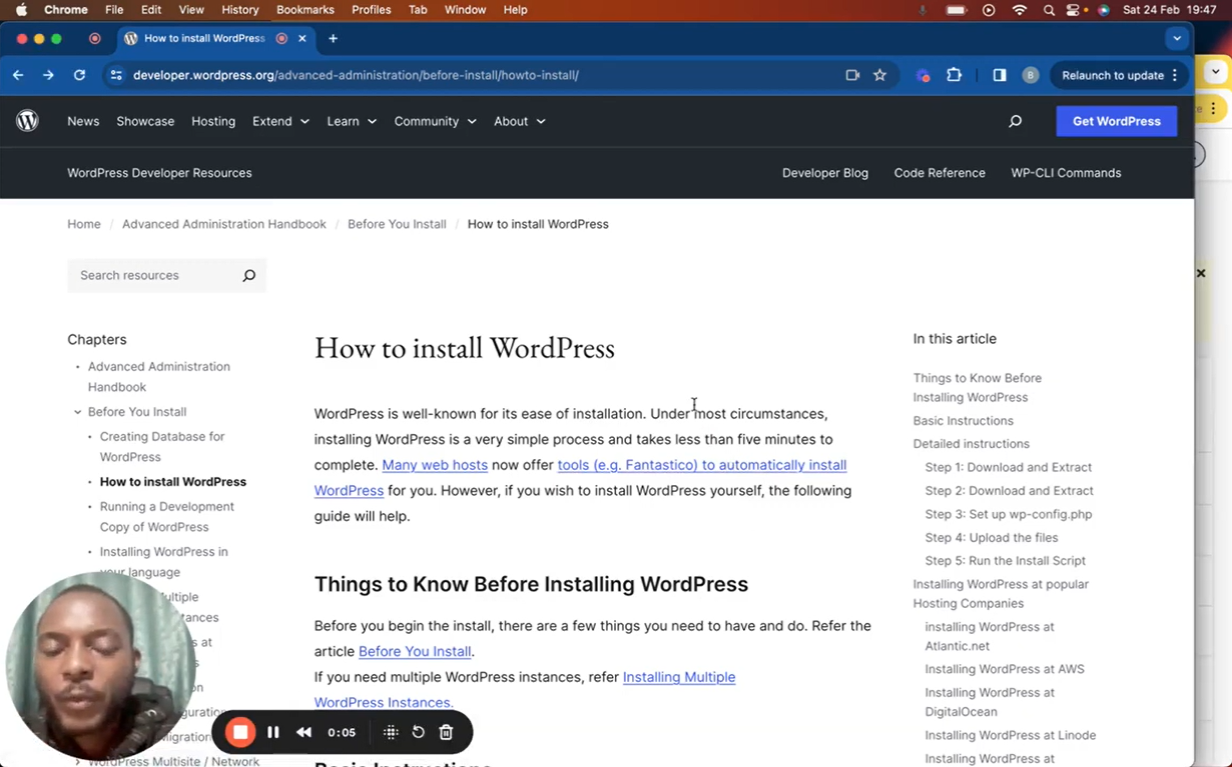Viewport: 1232px width, 767px height.
Task: Open site search magnifier in header
Action: [x=1015, y=121]
